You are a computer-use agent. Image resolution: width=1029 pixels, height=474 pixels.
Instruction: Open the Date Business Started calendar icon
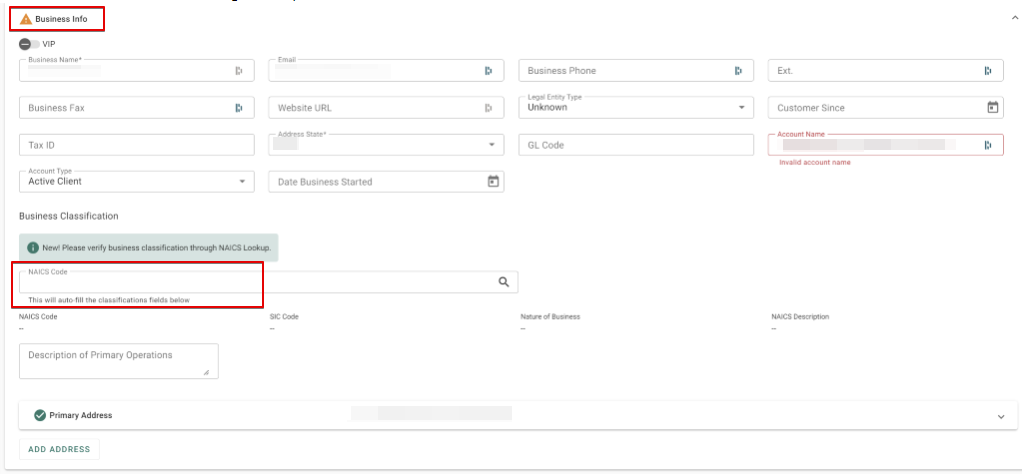coord(492,182)
